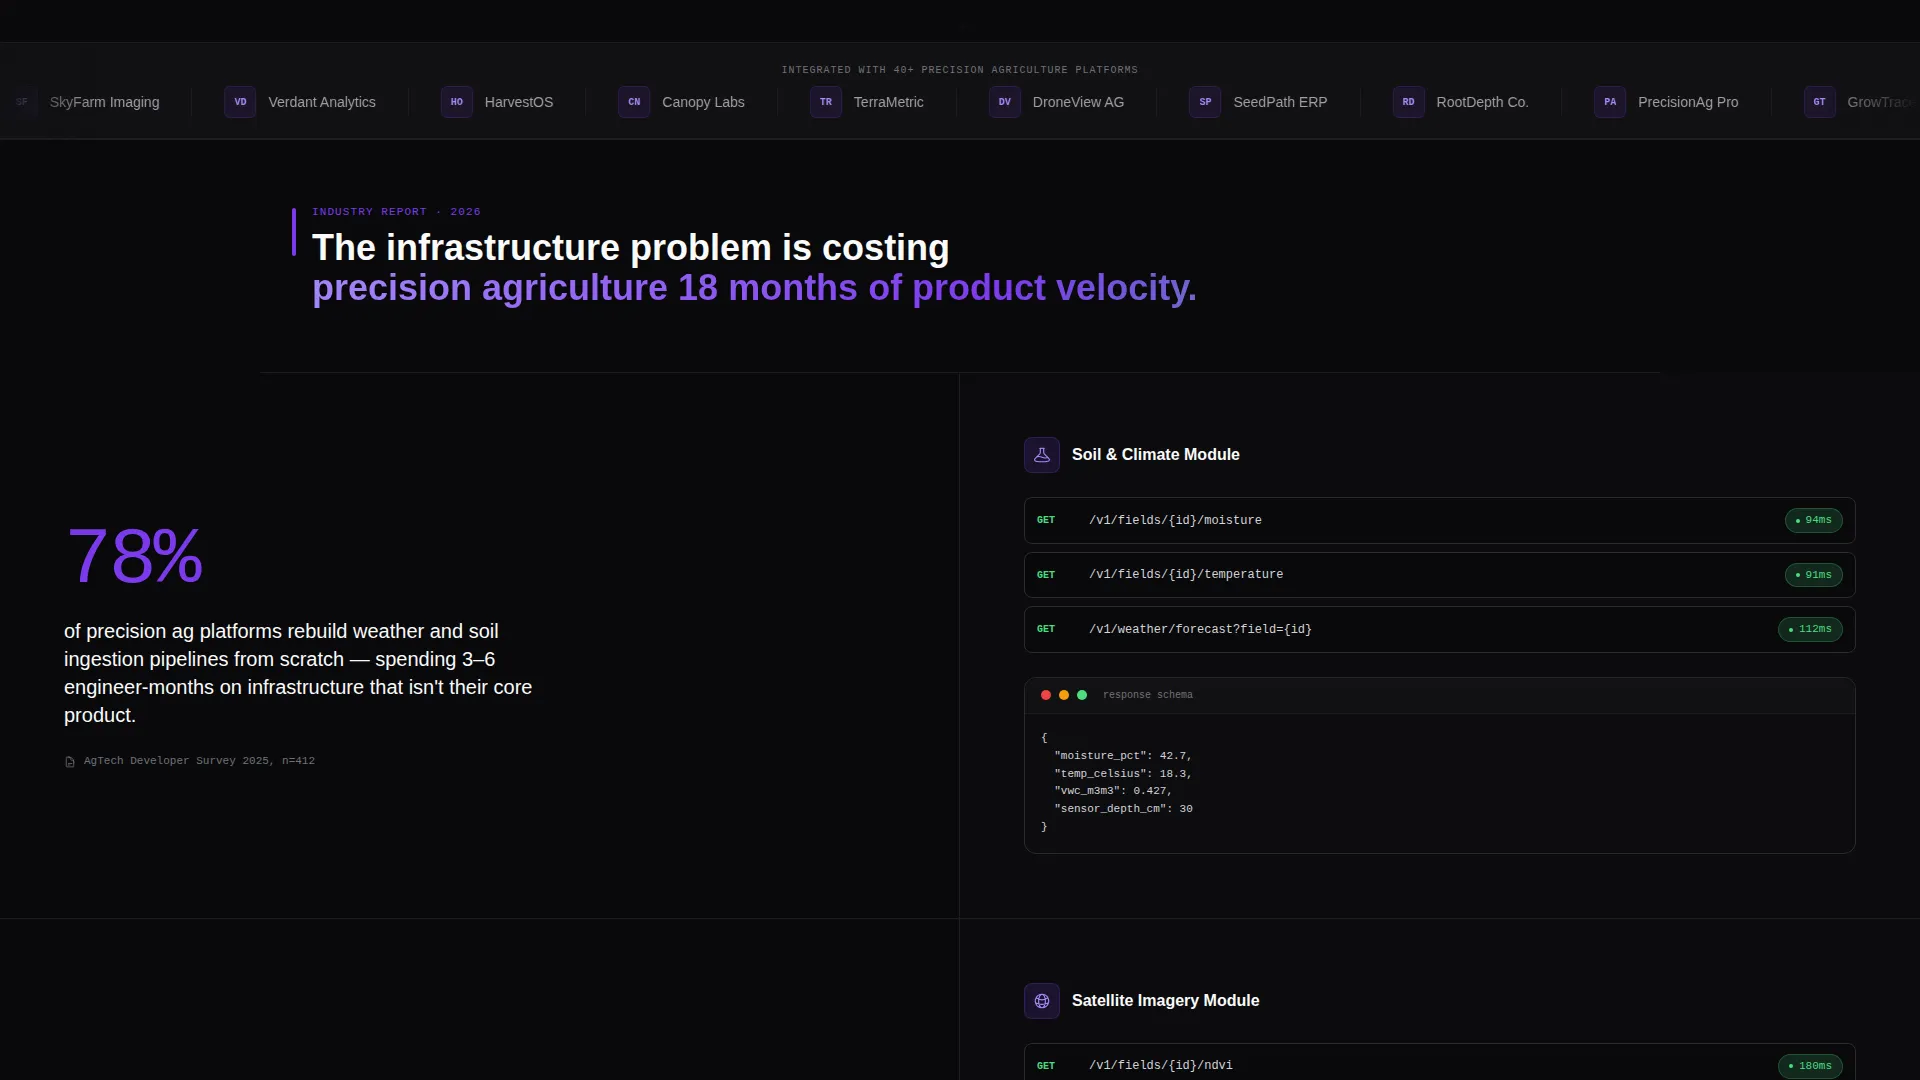Viewport: 1920px width, 1080px height.
Task: Click the CN badge for Canopy Labs
Action: point(634,102)
